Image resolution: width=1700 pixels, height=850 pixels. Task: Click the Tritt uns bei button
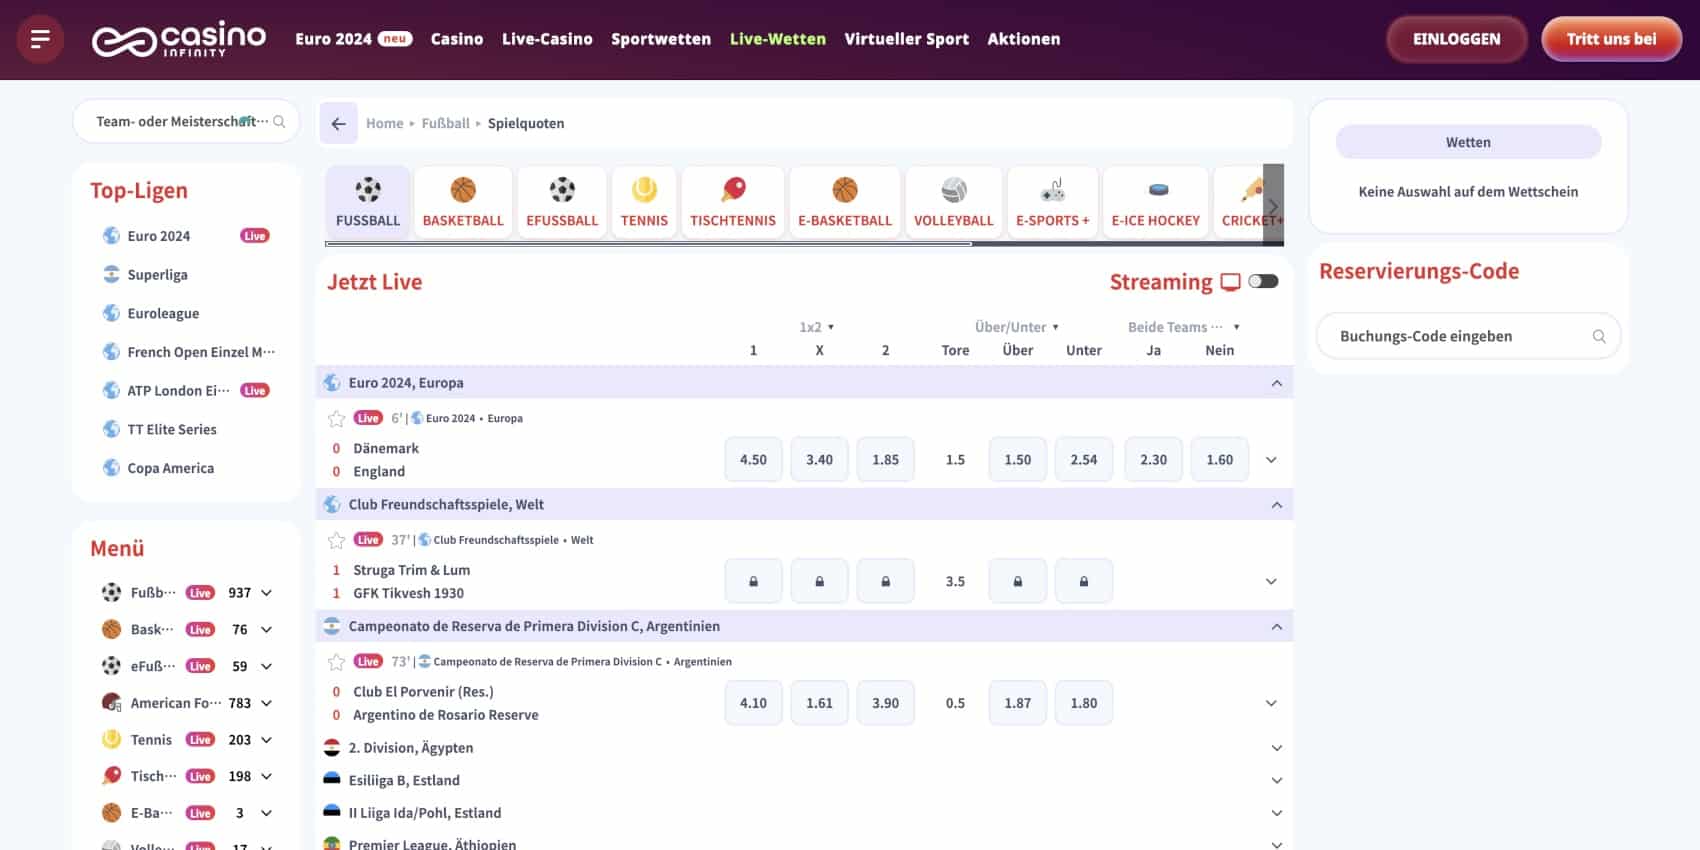pyautogui.click(x=1612, y=39)
